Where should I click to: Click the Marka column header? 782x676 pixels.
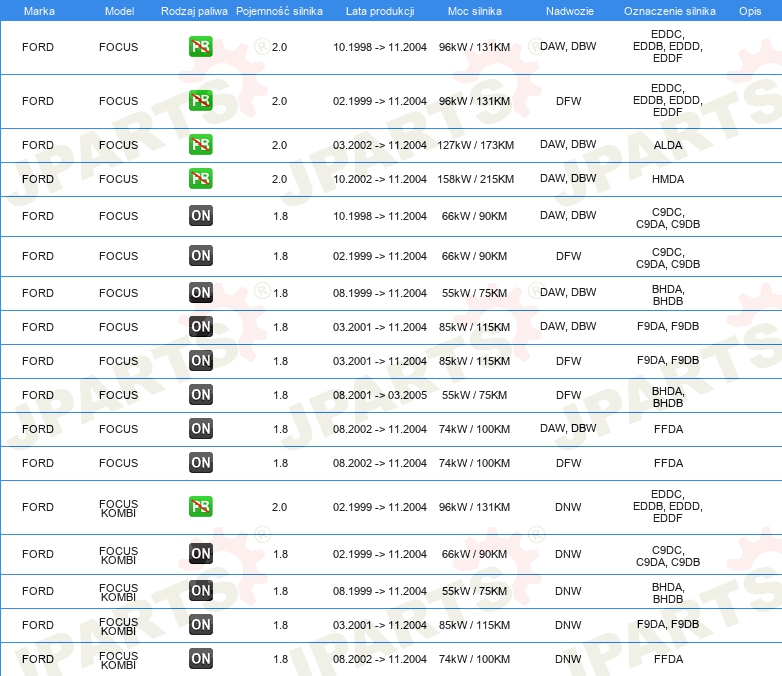39,11
